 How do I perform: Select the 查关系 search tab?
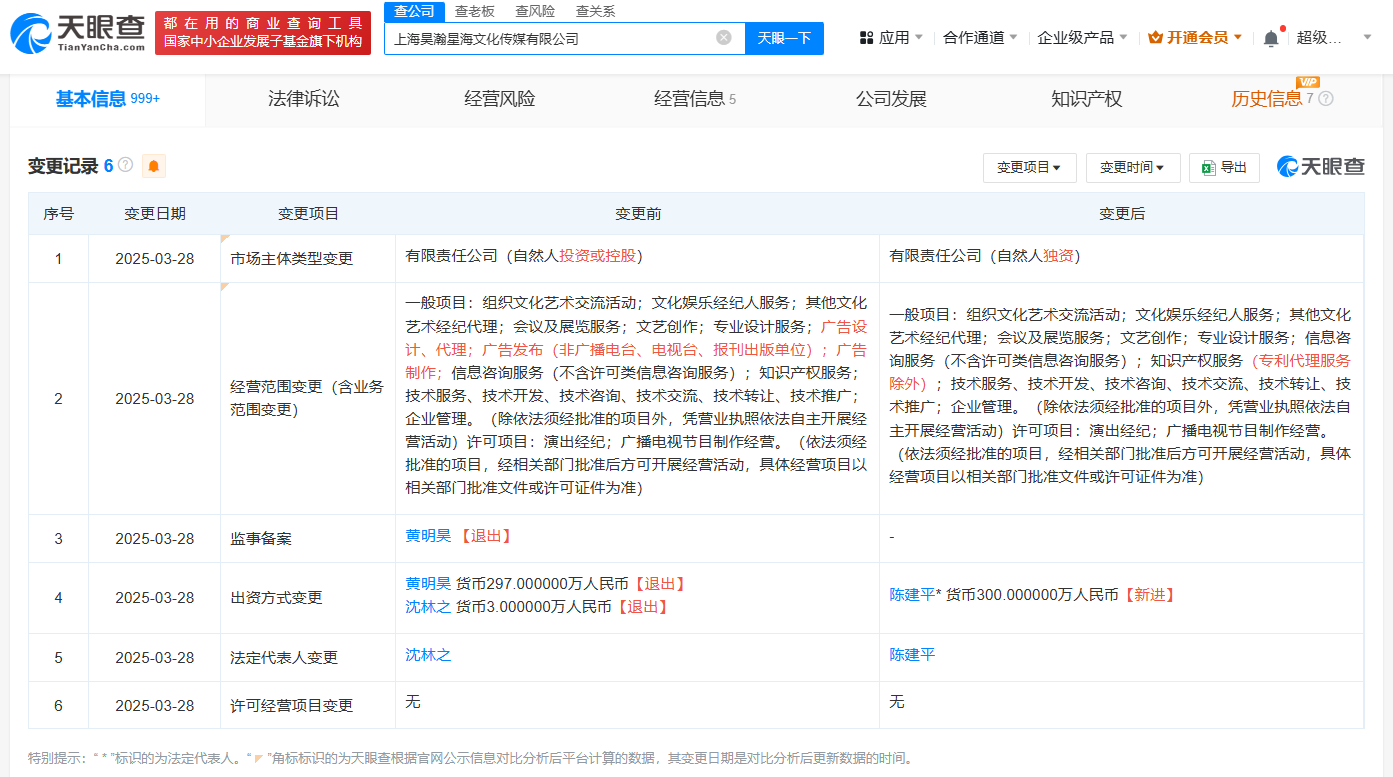(595, 11)
